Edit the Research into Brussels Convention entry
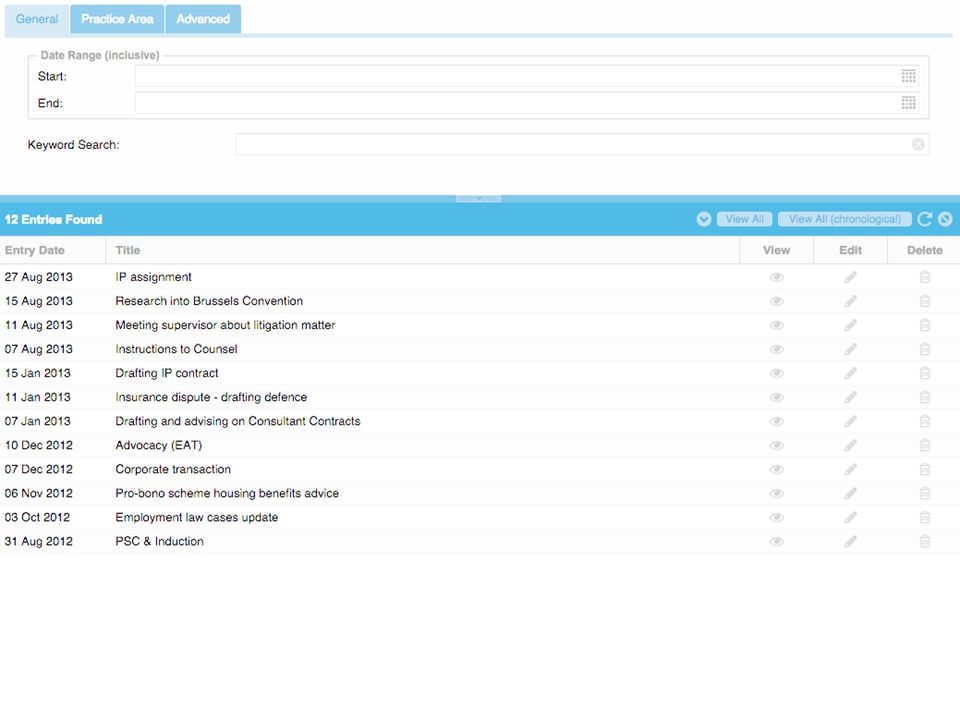This screenshot has width=960, height=720. click(x=850, y=301)
